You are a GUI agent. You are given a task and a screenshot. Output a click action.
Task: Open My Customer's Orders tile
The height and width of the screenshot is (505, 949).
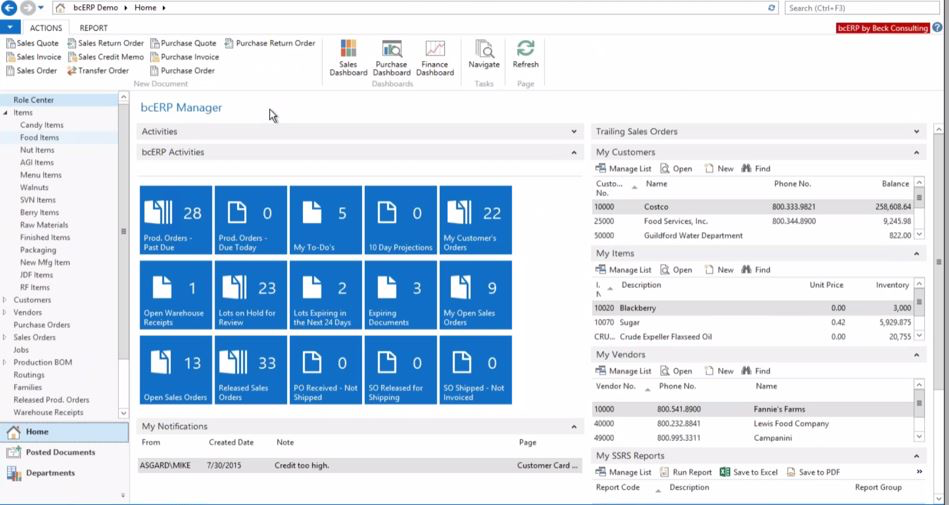[476, 220]
